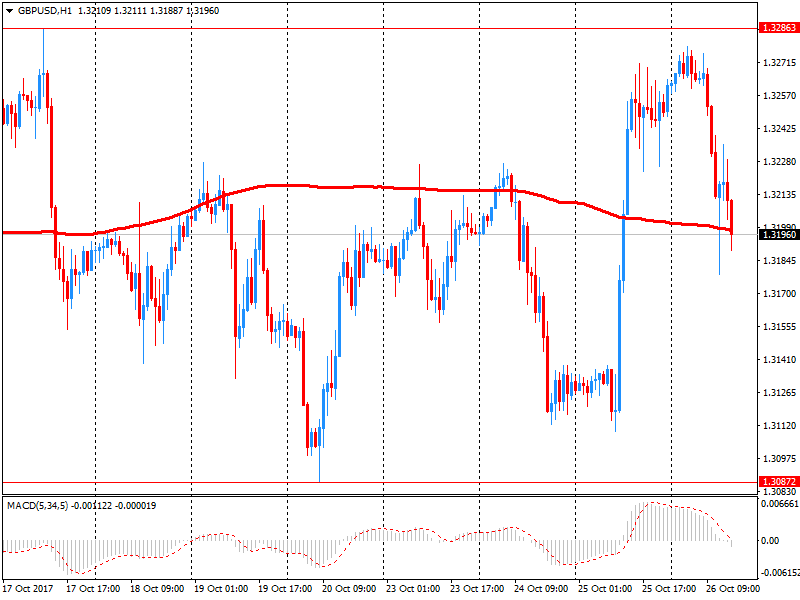Select price scale value 1.31410
800x600 pixels.
click(x=779, y=360)
